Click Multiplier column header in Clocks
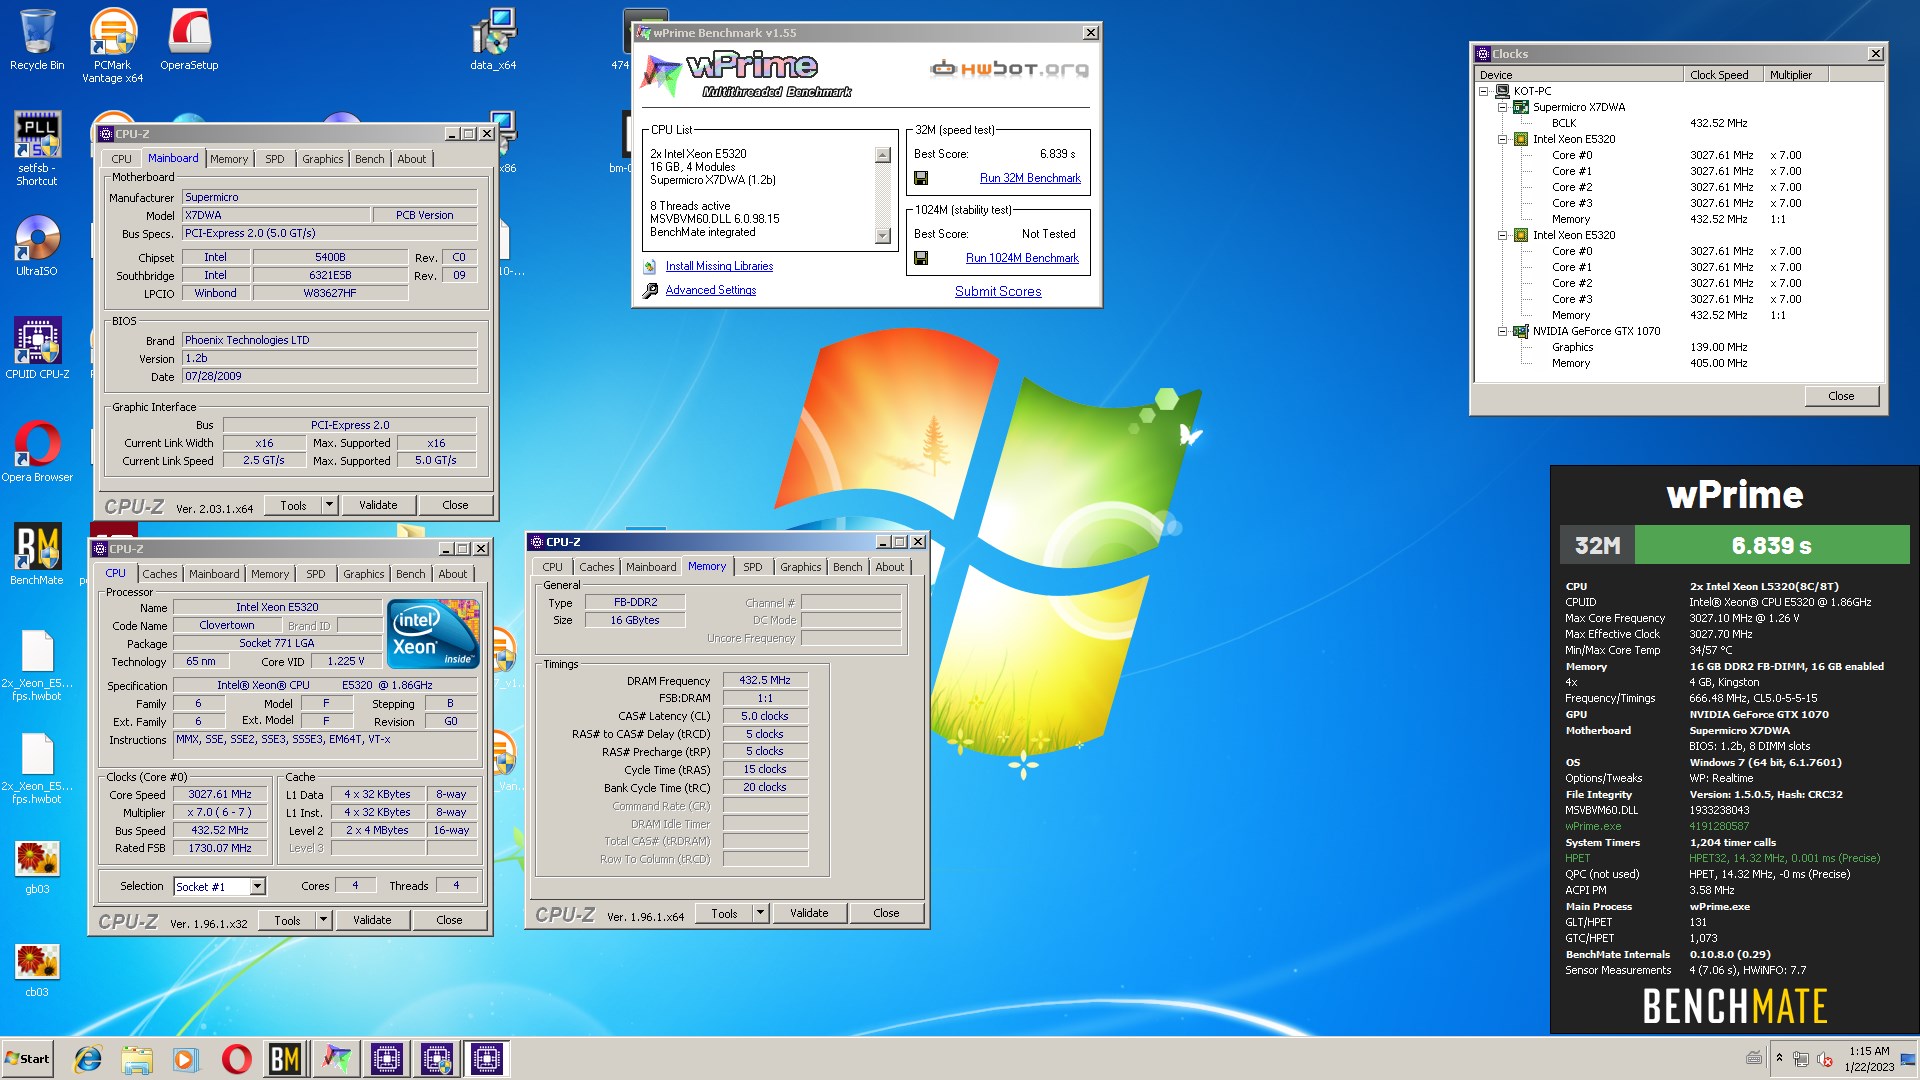The height and width of the screenshot is (1080, 1920). point(1795,75)
